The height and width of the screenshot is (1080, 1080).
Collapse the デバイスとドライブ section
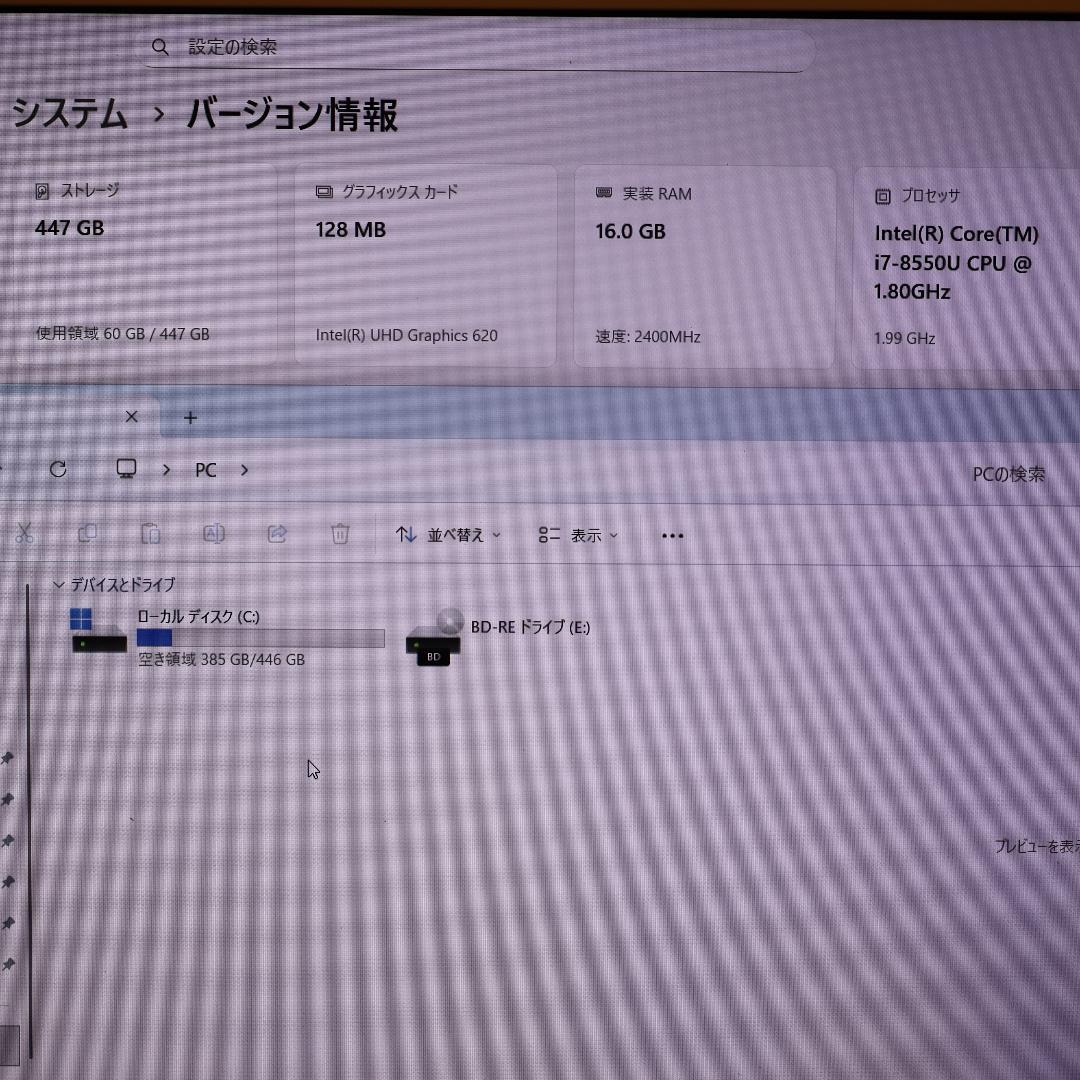[x=58, y=584]
